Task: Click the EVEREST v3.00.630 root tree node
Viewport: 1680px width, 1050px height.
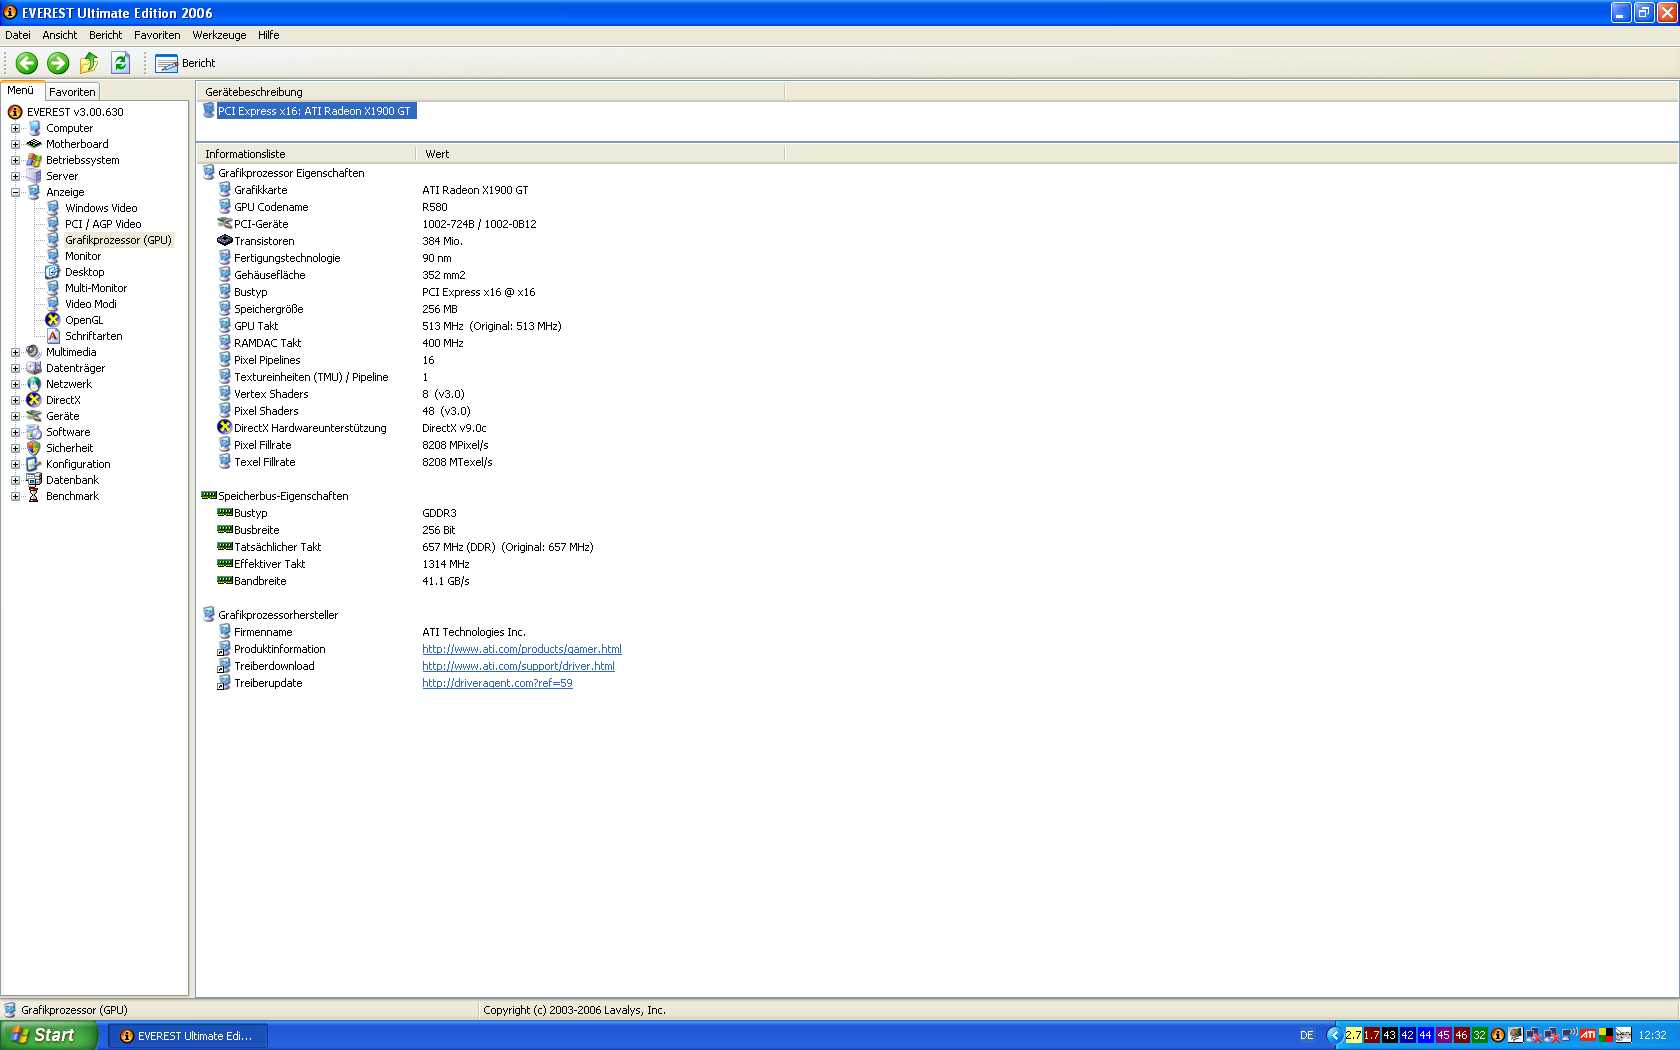Action: pos(75,112)
